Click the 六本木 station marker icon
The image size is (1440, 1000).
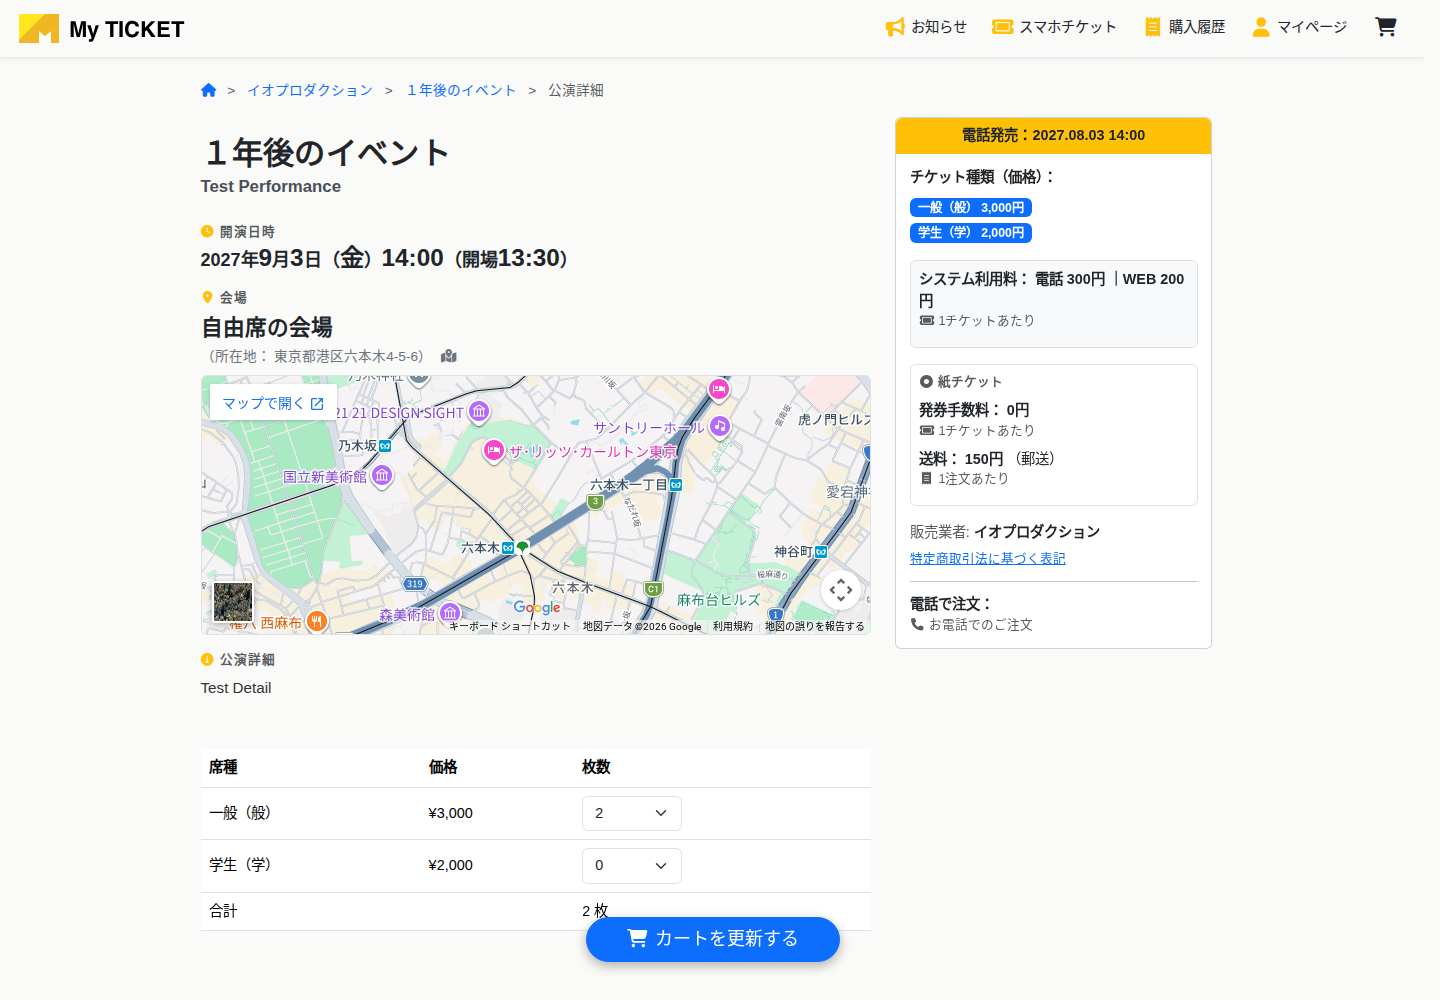tap(508, 548)
